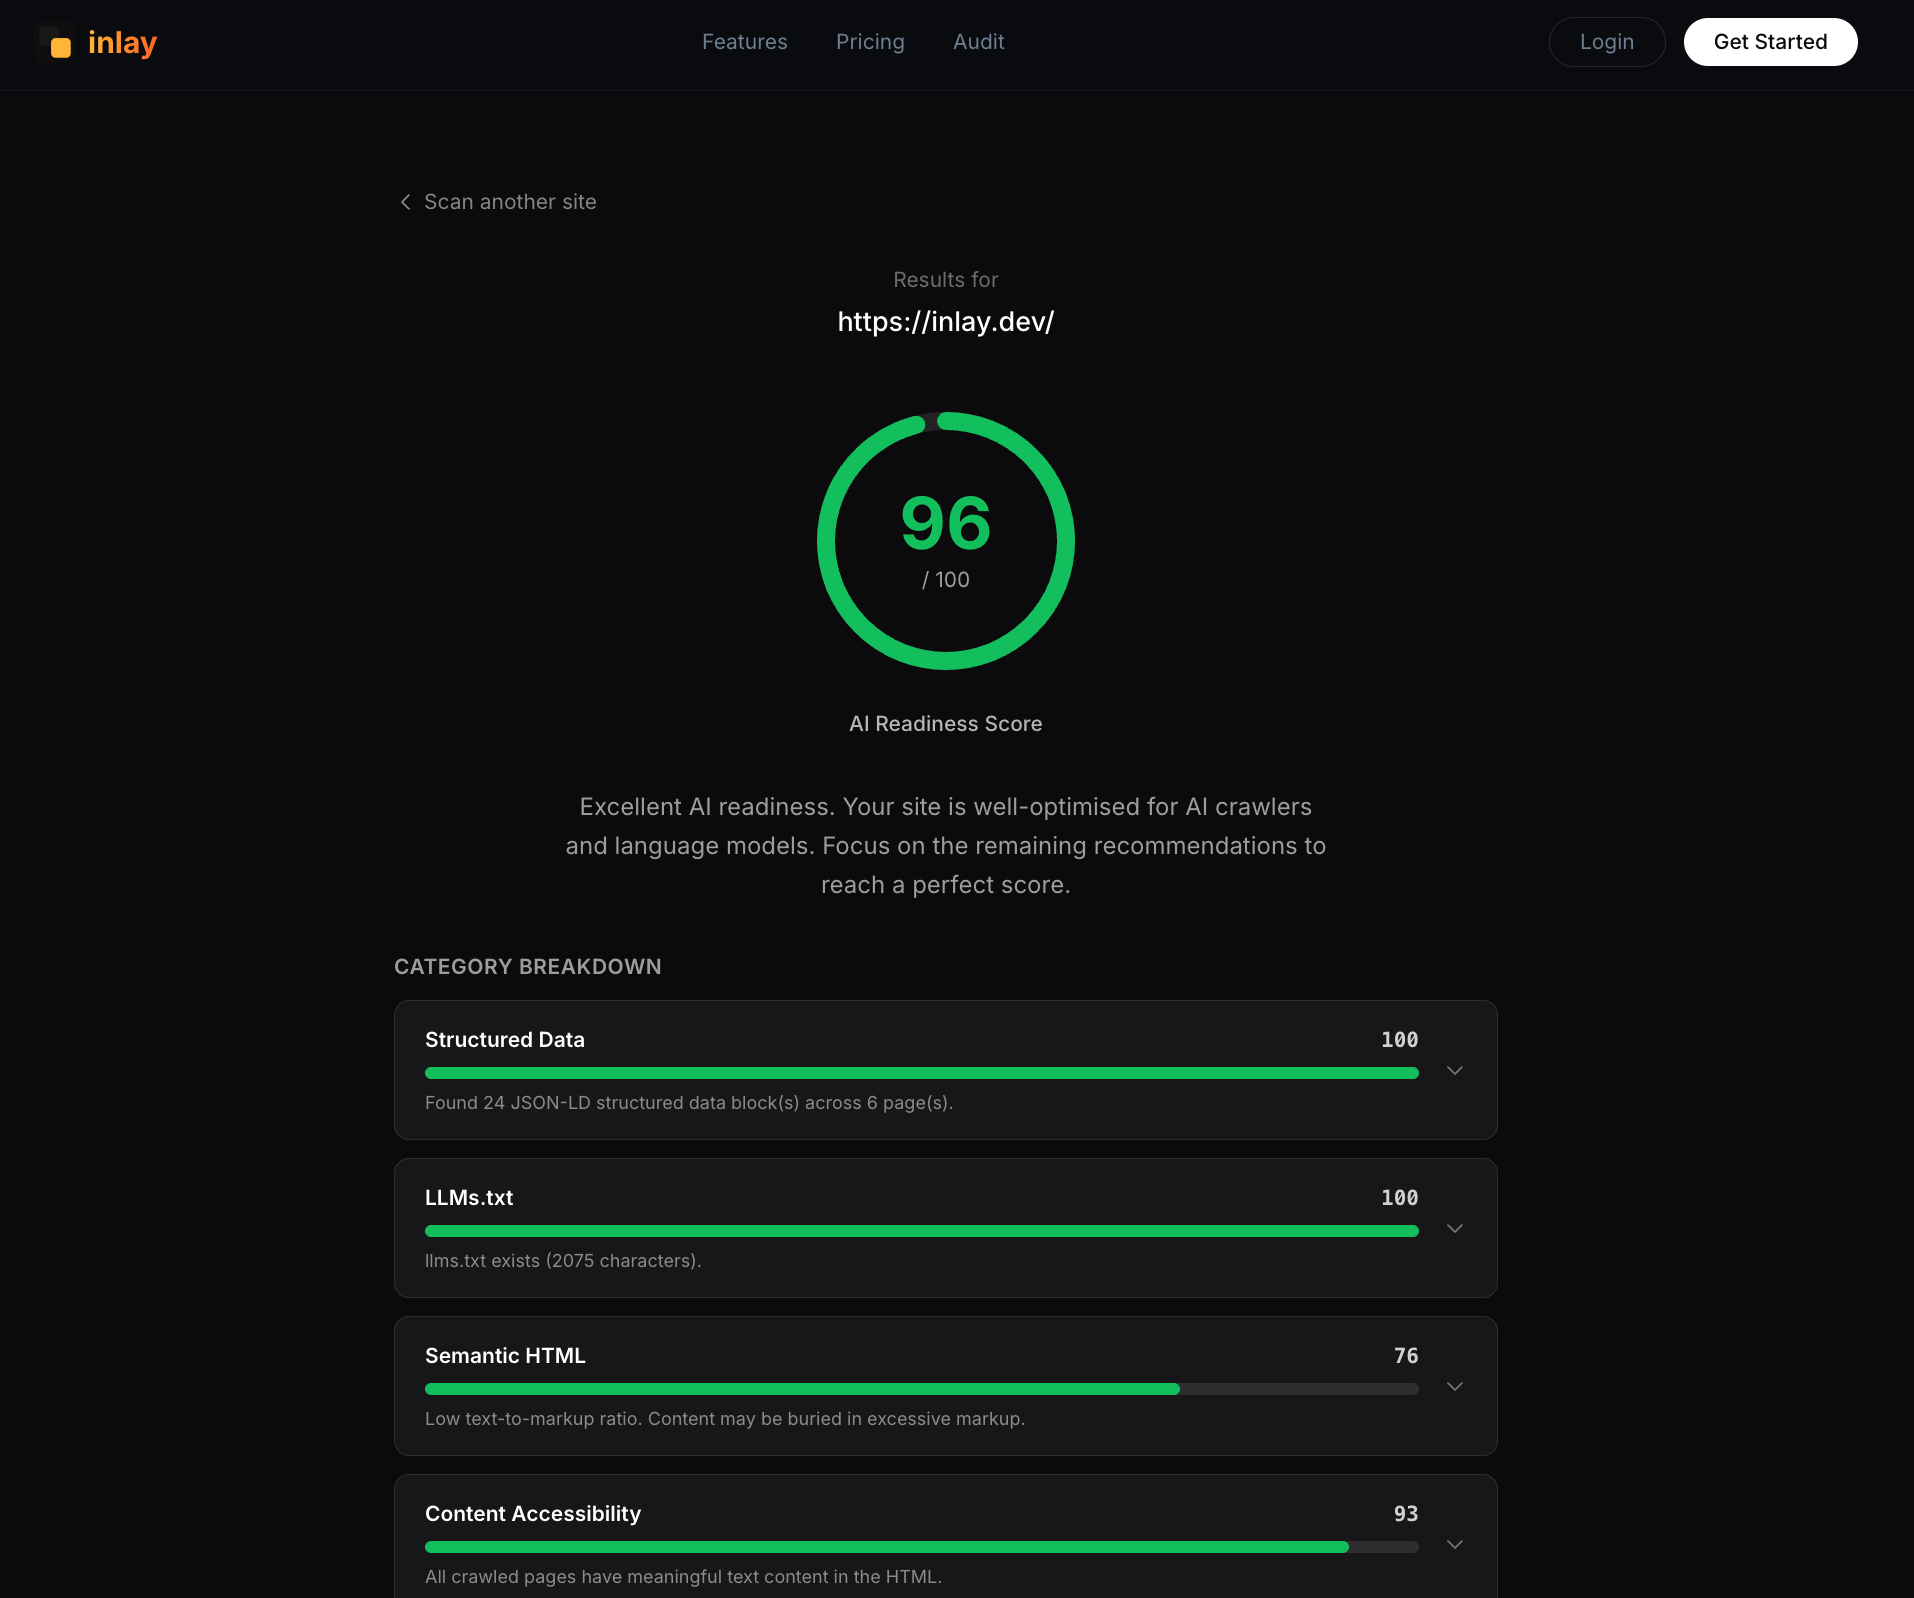Click the LLMs.txt category heading
This screenshot has height=1598, width=1914.
coord(468,1197)
